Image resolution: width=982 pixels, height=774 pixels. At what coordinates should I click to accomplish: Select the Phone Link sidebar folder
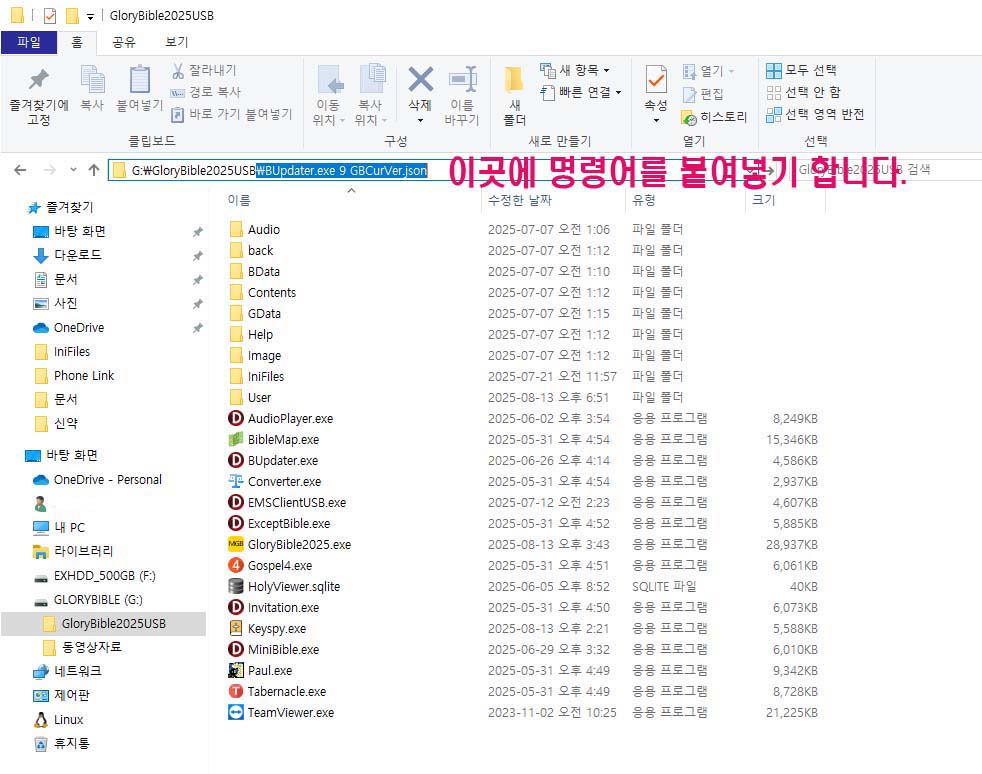[74, 376]
